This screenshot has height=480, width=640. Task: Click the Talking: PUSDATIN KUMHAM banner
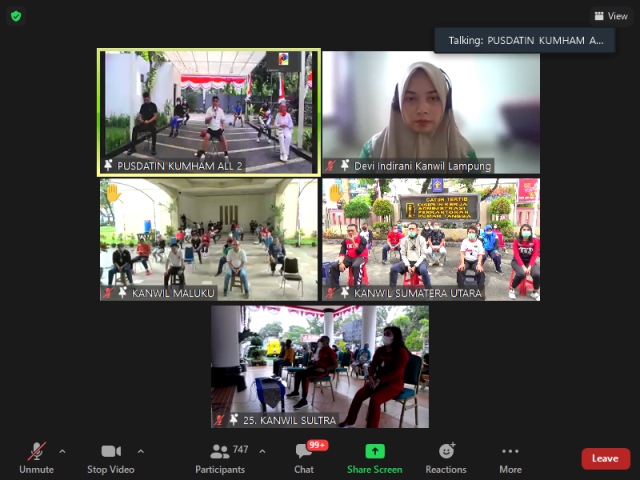(x=524, y=40)
